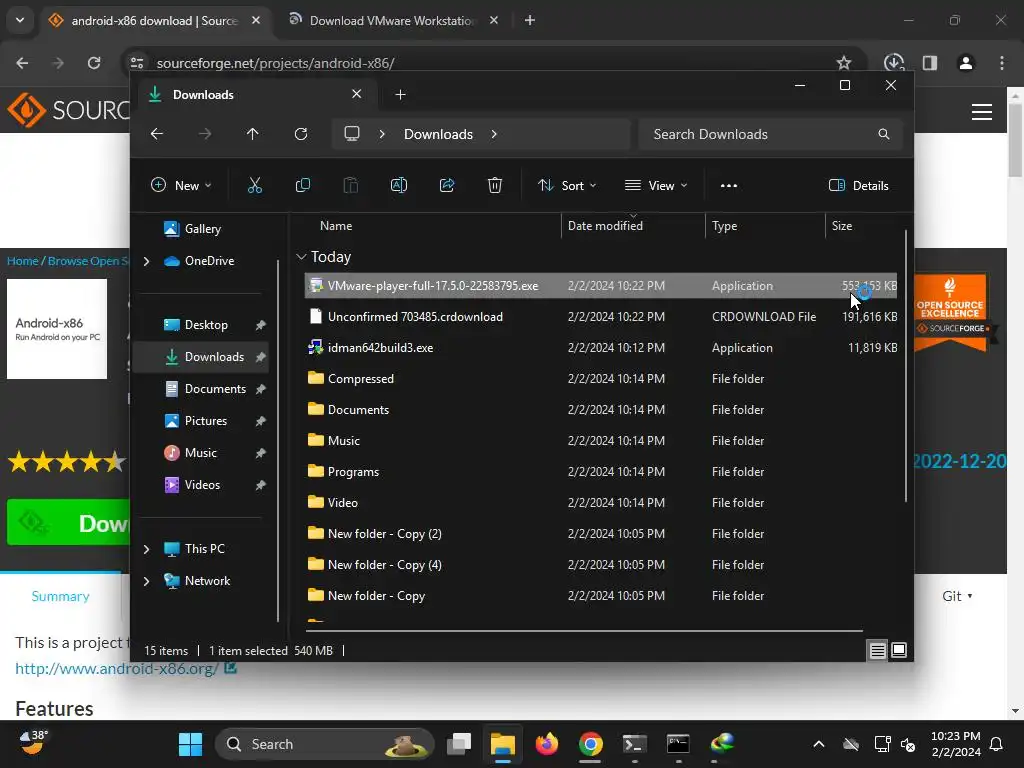Click the Share icon in Explorer toolbar
This screenshot has height=768, width=1024.
(447, 185)
